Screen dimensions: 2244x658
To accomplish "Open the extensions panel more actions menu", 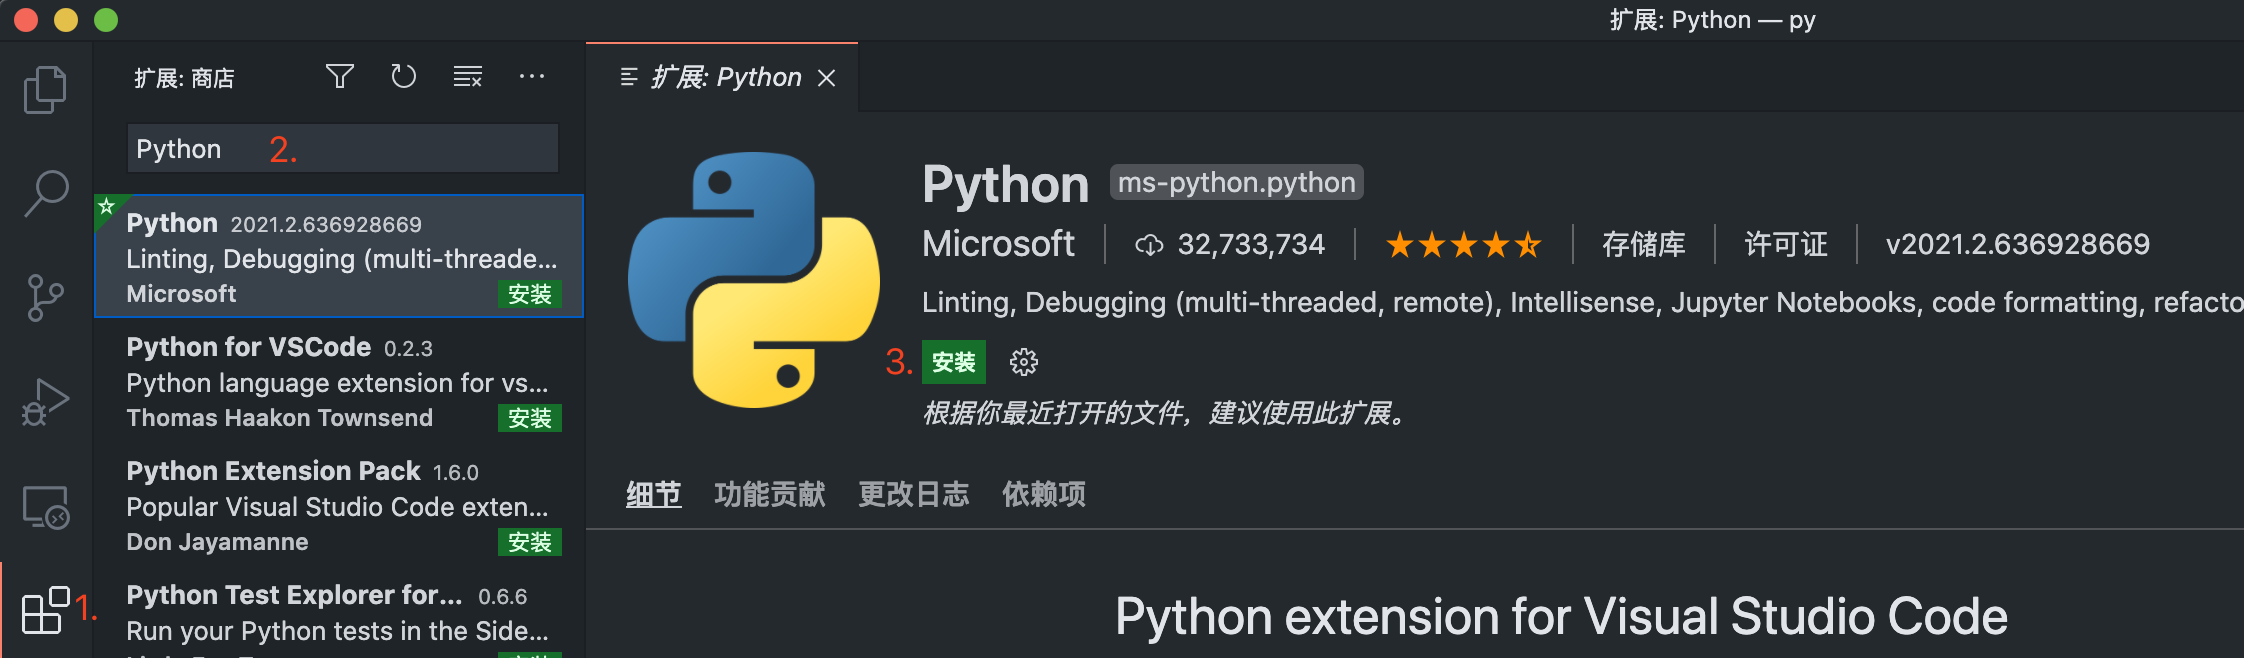I will [532, 77].
